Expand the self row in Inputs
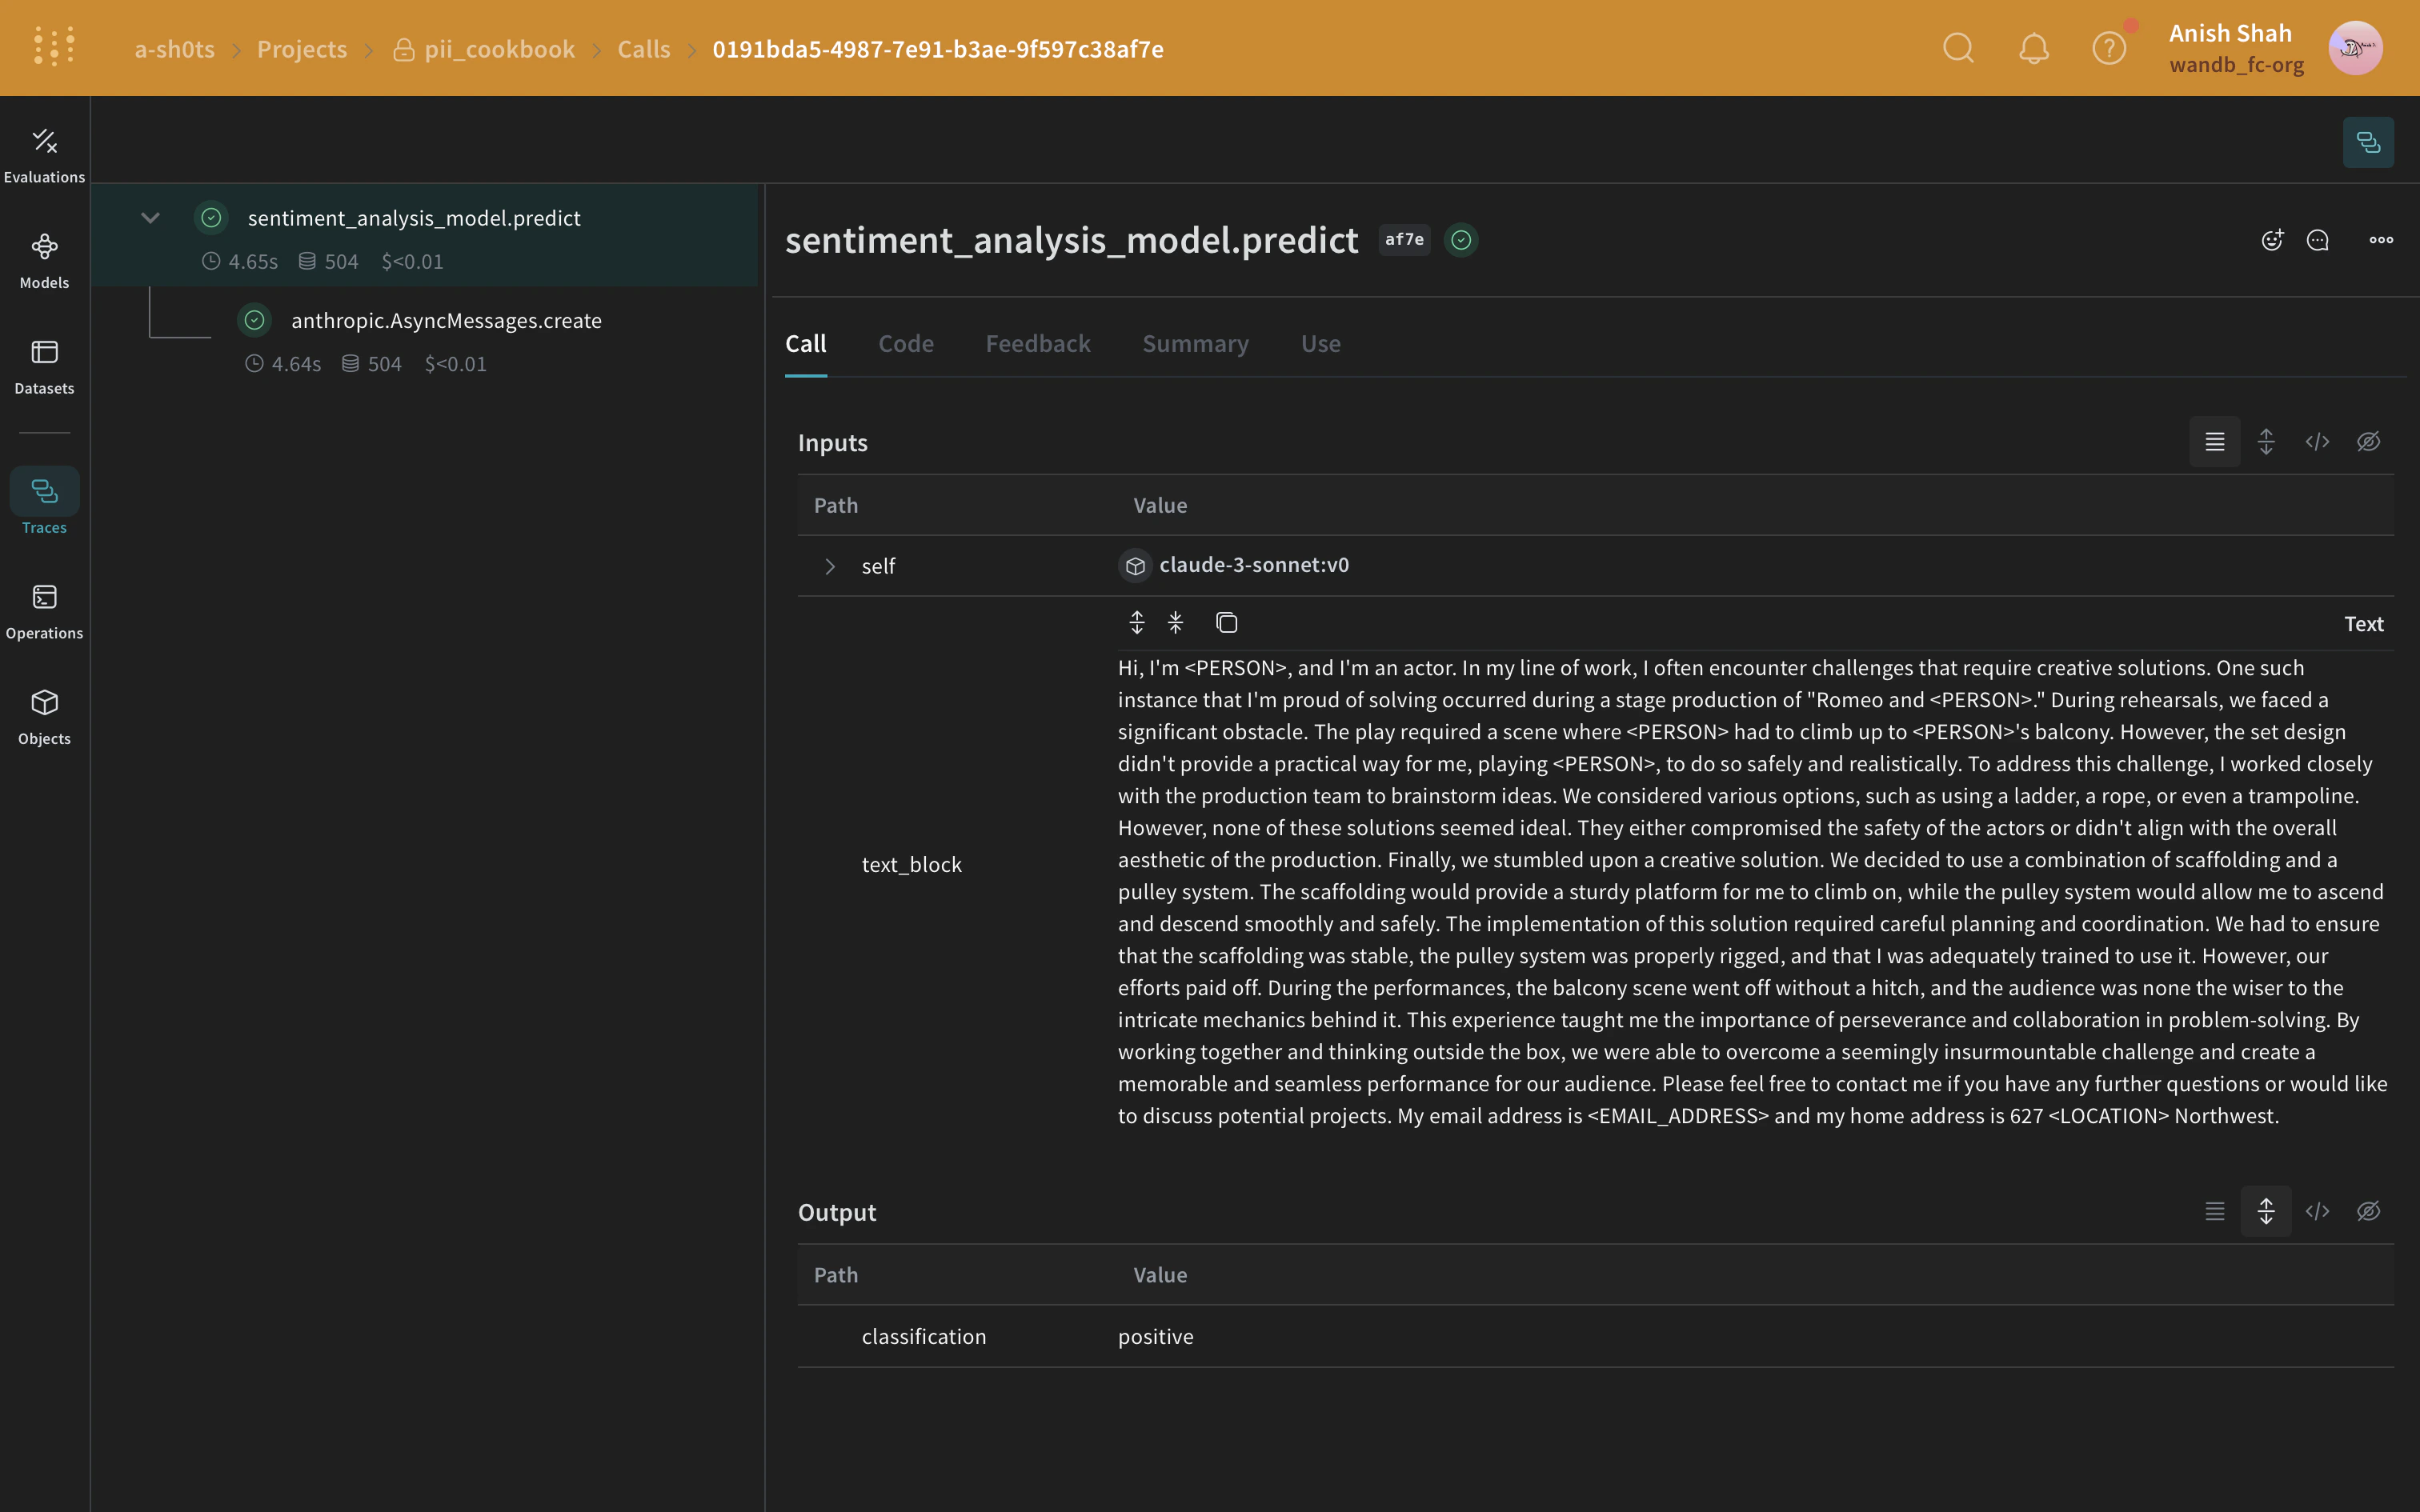The width and height of the screenshot is (2420, 1512). pos(830,566)
